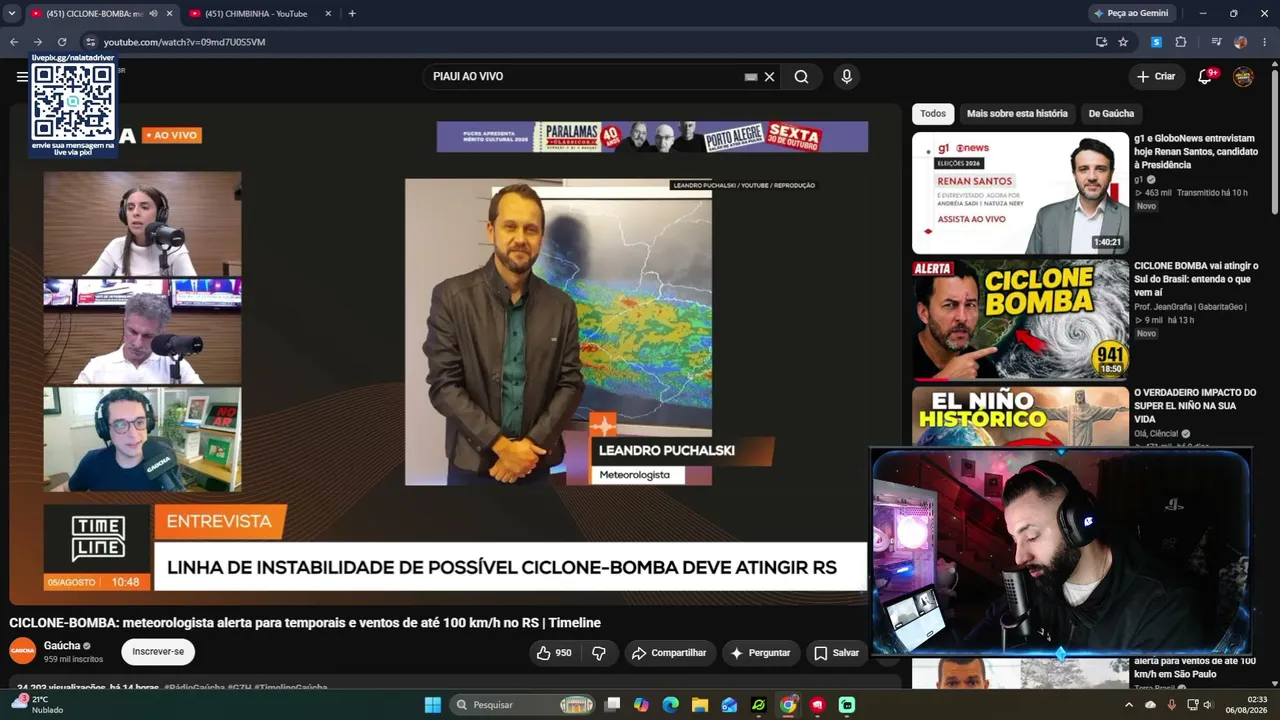Open a new browser tab
Screen dimensions: 1280x720
pos(352,14)
